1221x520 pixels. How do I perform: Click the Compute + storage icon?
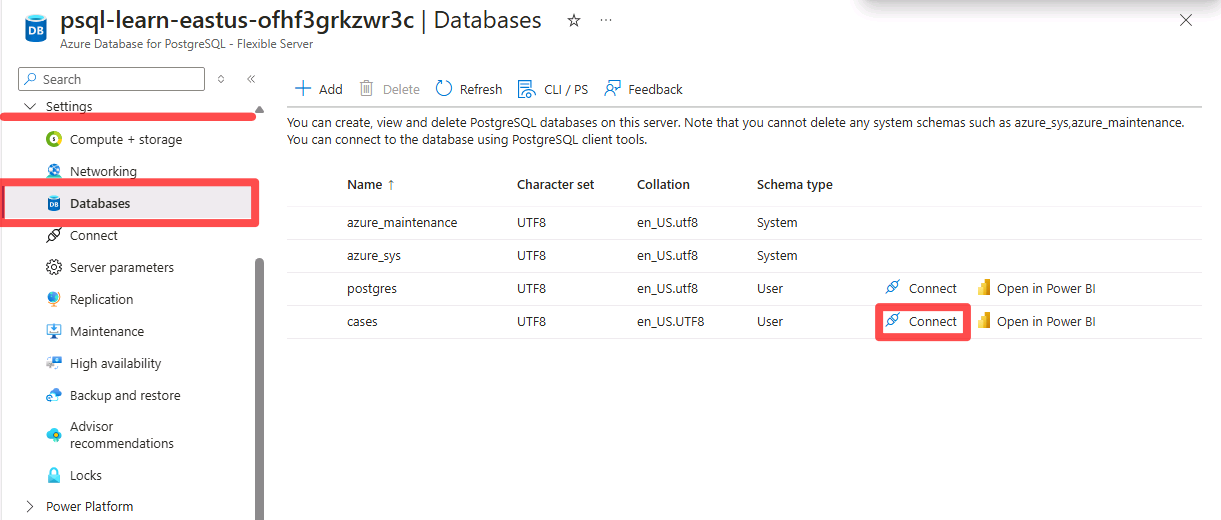tap(54, 139)
